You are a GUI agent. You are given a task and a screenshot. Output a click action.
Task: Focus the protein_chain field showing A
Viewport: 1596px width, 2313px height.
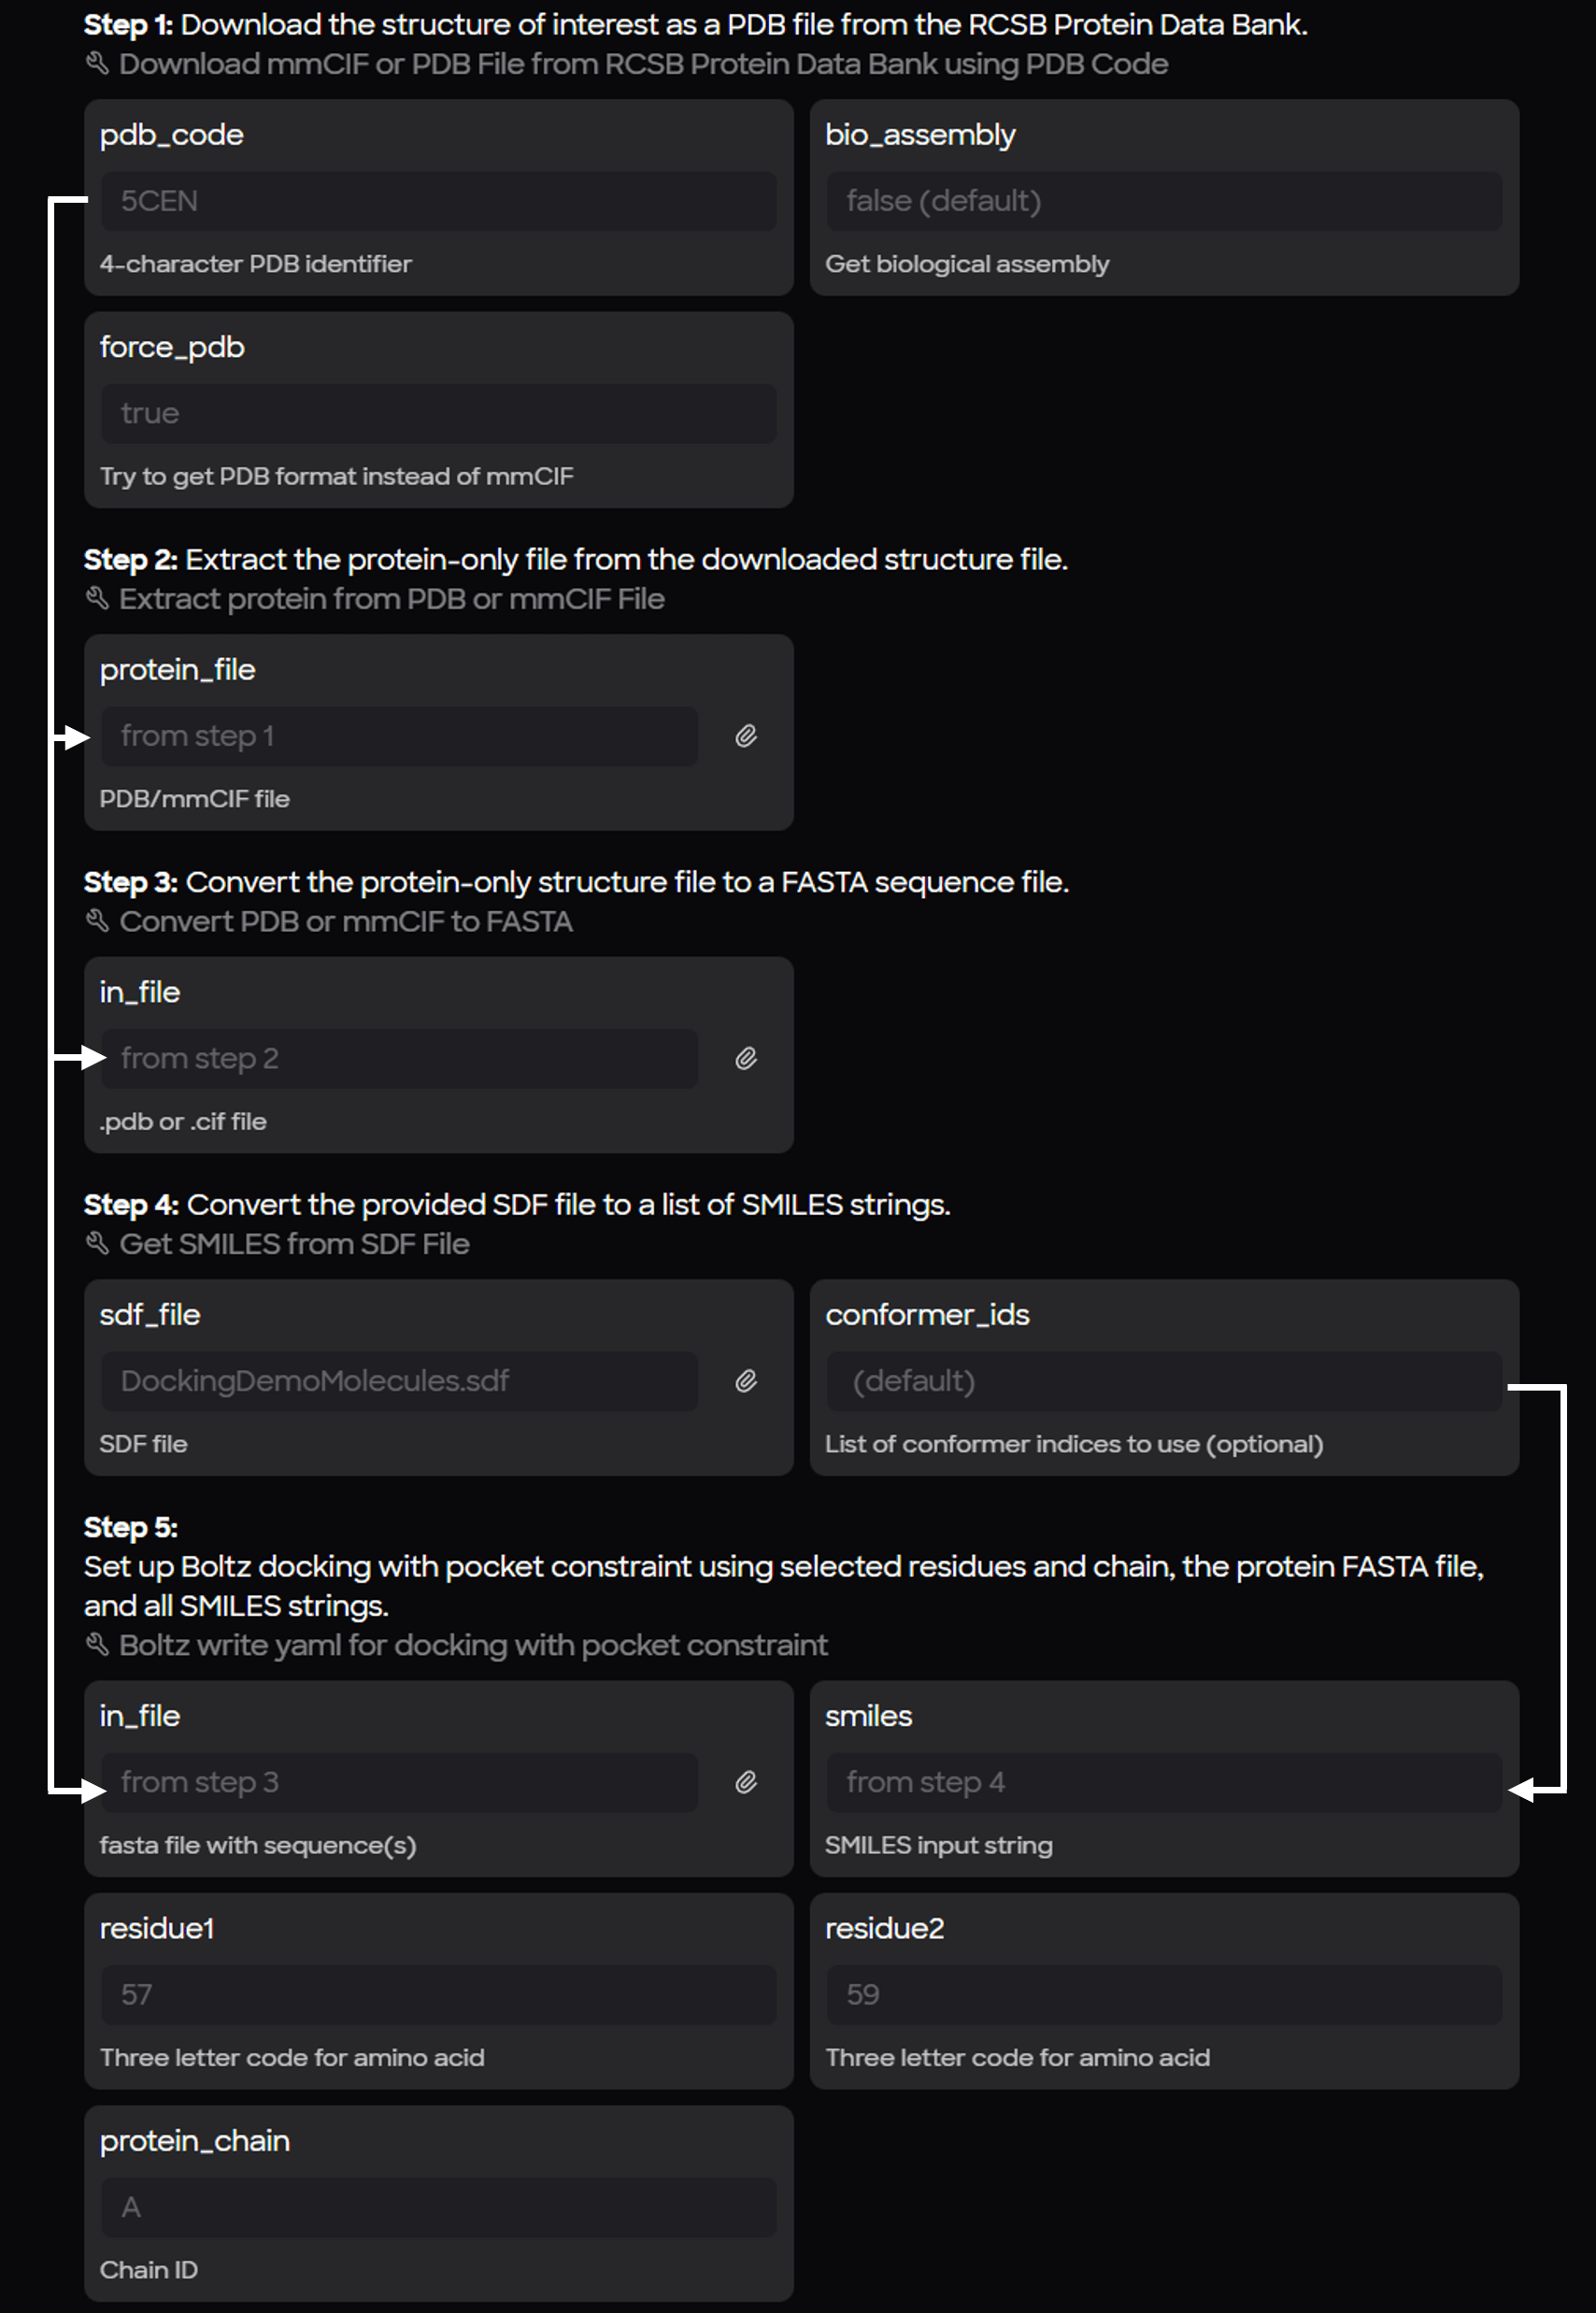point(438,2207)
